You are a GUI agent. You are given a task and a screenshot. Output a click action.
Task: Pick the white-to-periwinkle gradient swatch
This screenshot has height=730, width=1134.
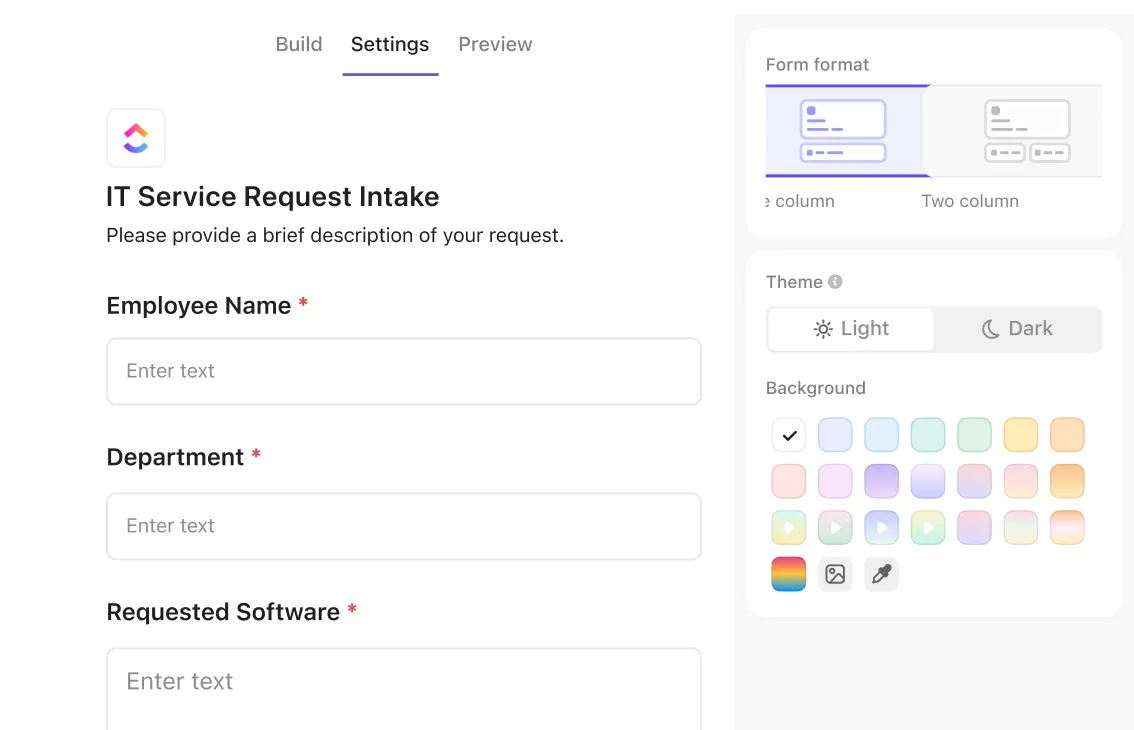coord(928,482)
